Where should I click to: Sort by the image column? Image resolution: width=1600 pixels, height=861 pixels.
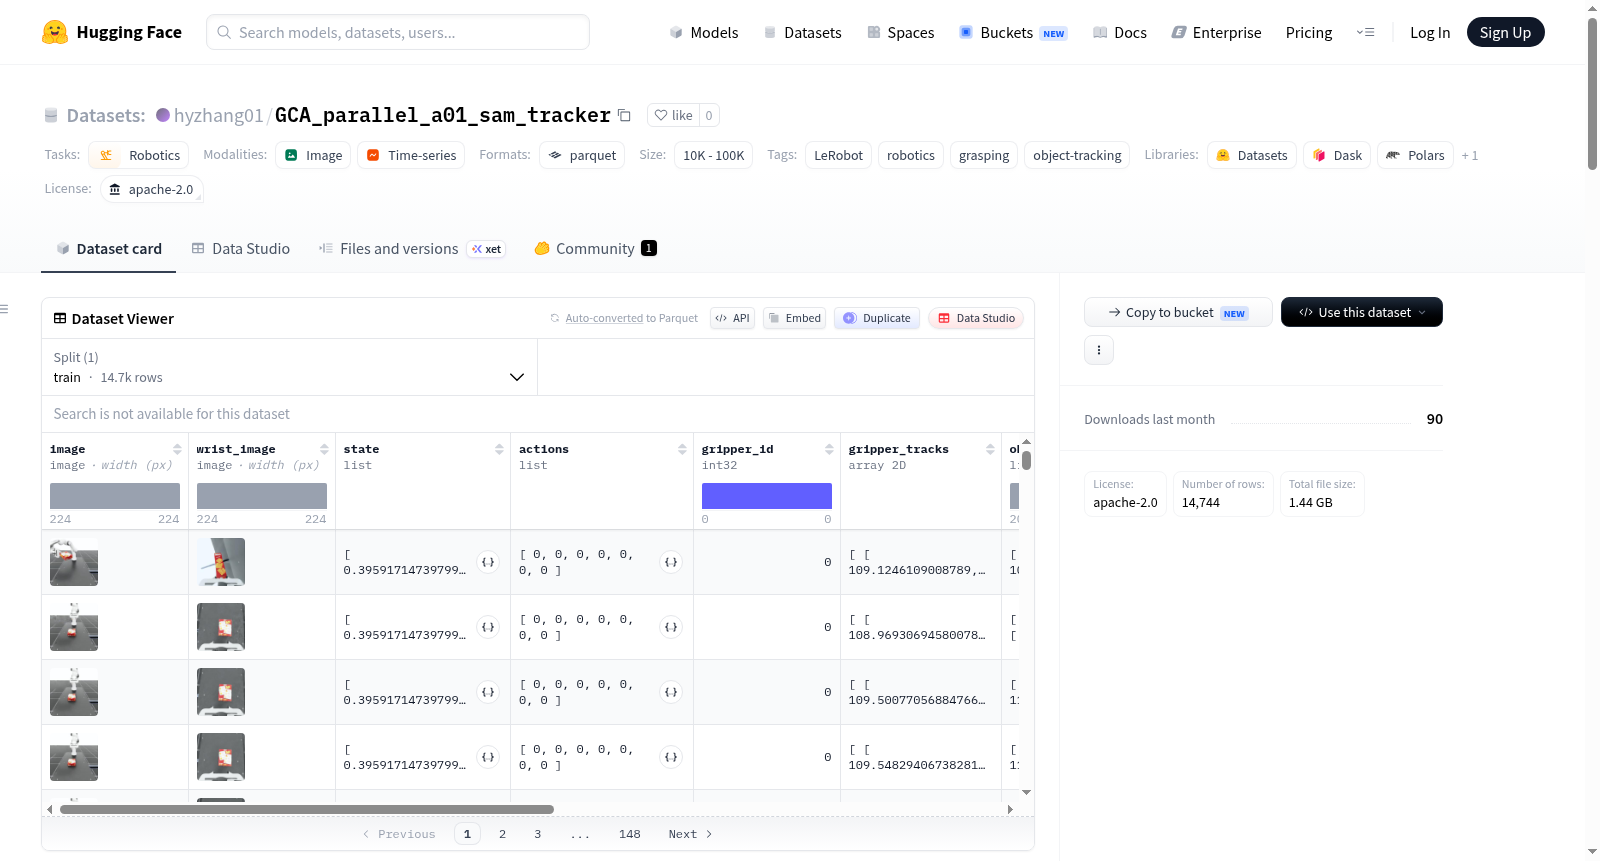tap(177, 449)
